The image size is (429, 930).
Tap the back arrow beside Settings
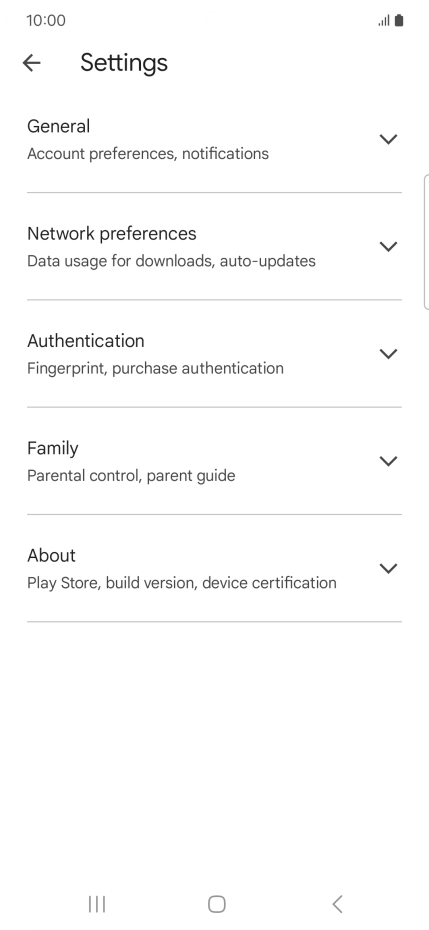31,62
